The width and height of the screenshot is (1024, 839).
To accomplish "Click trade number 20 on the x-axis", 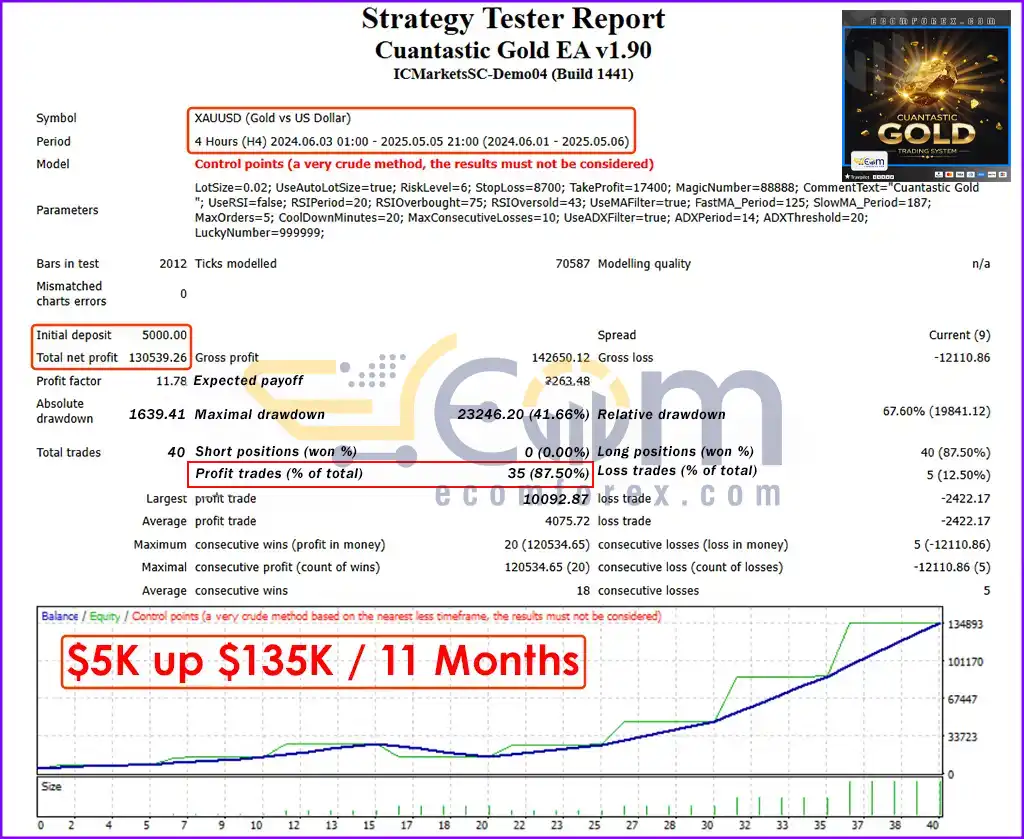I will [481, 825].
